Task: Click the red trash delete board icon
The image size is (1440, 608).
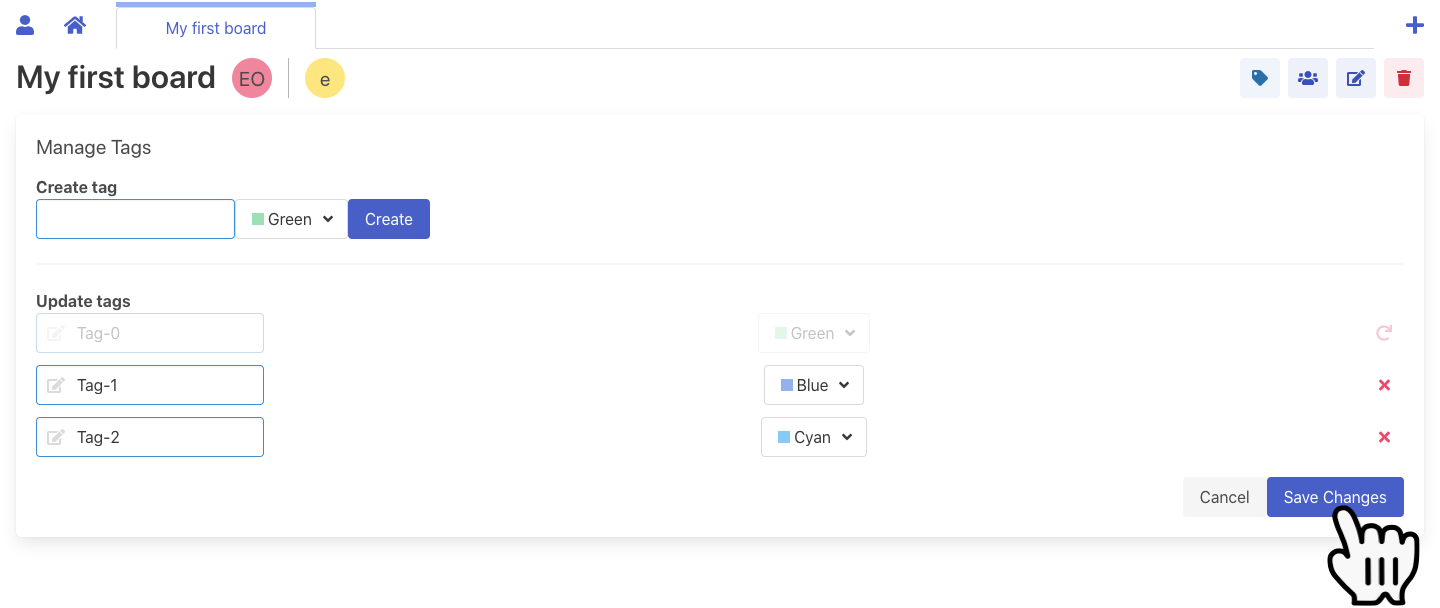Action: (x=1404, y=78)
